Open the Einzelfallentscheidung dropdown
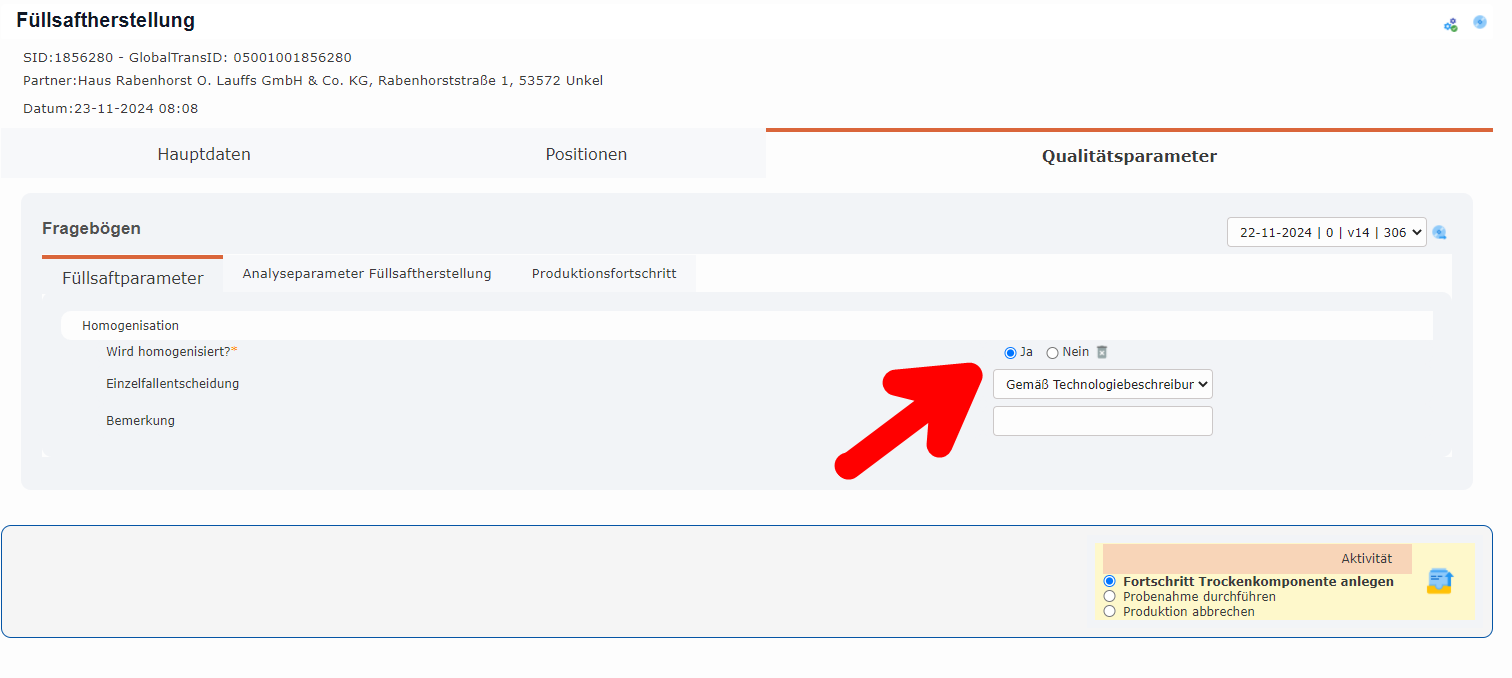 [1102, 384]
